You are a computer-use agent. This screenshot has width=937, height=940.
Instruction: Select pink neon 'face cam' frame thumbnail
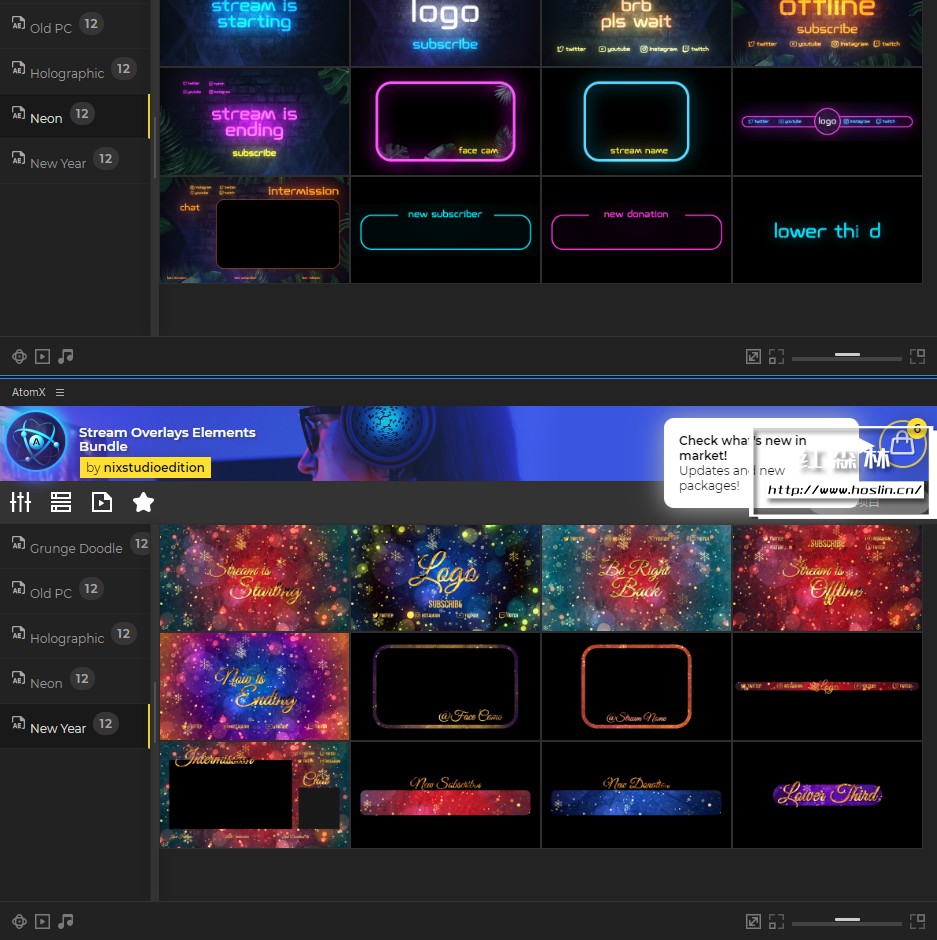point(445,121)
